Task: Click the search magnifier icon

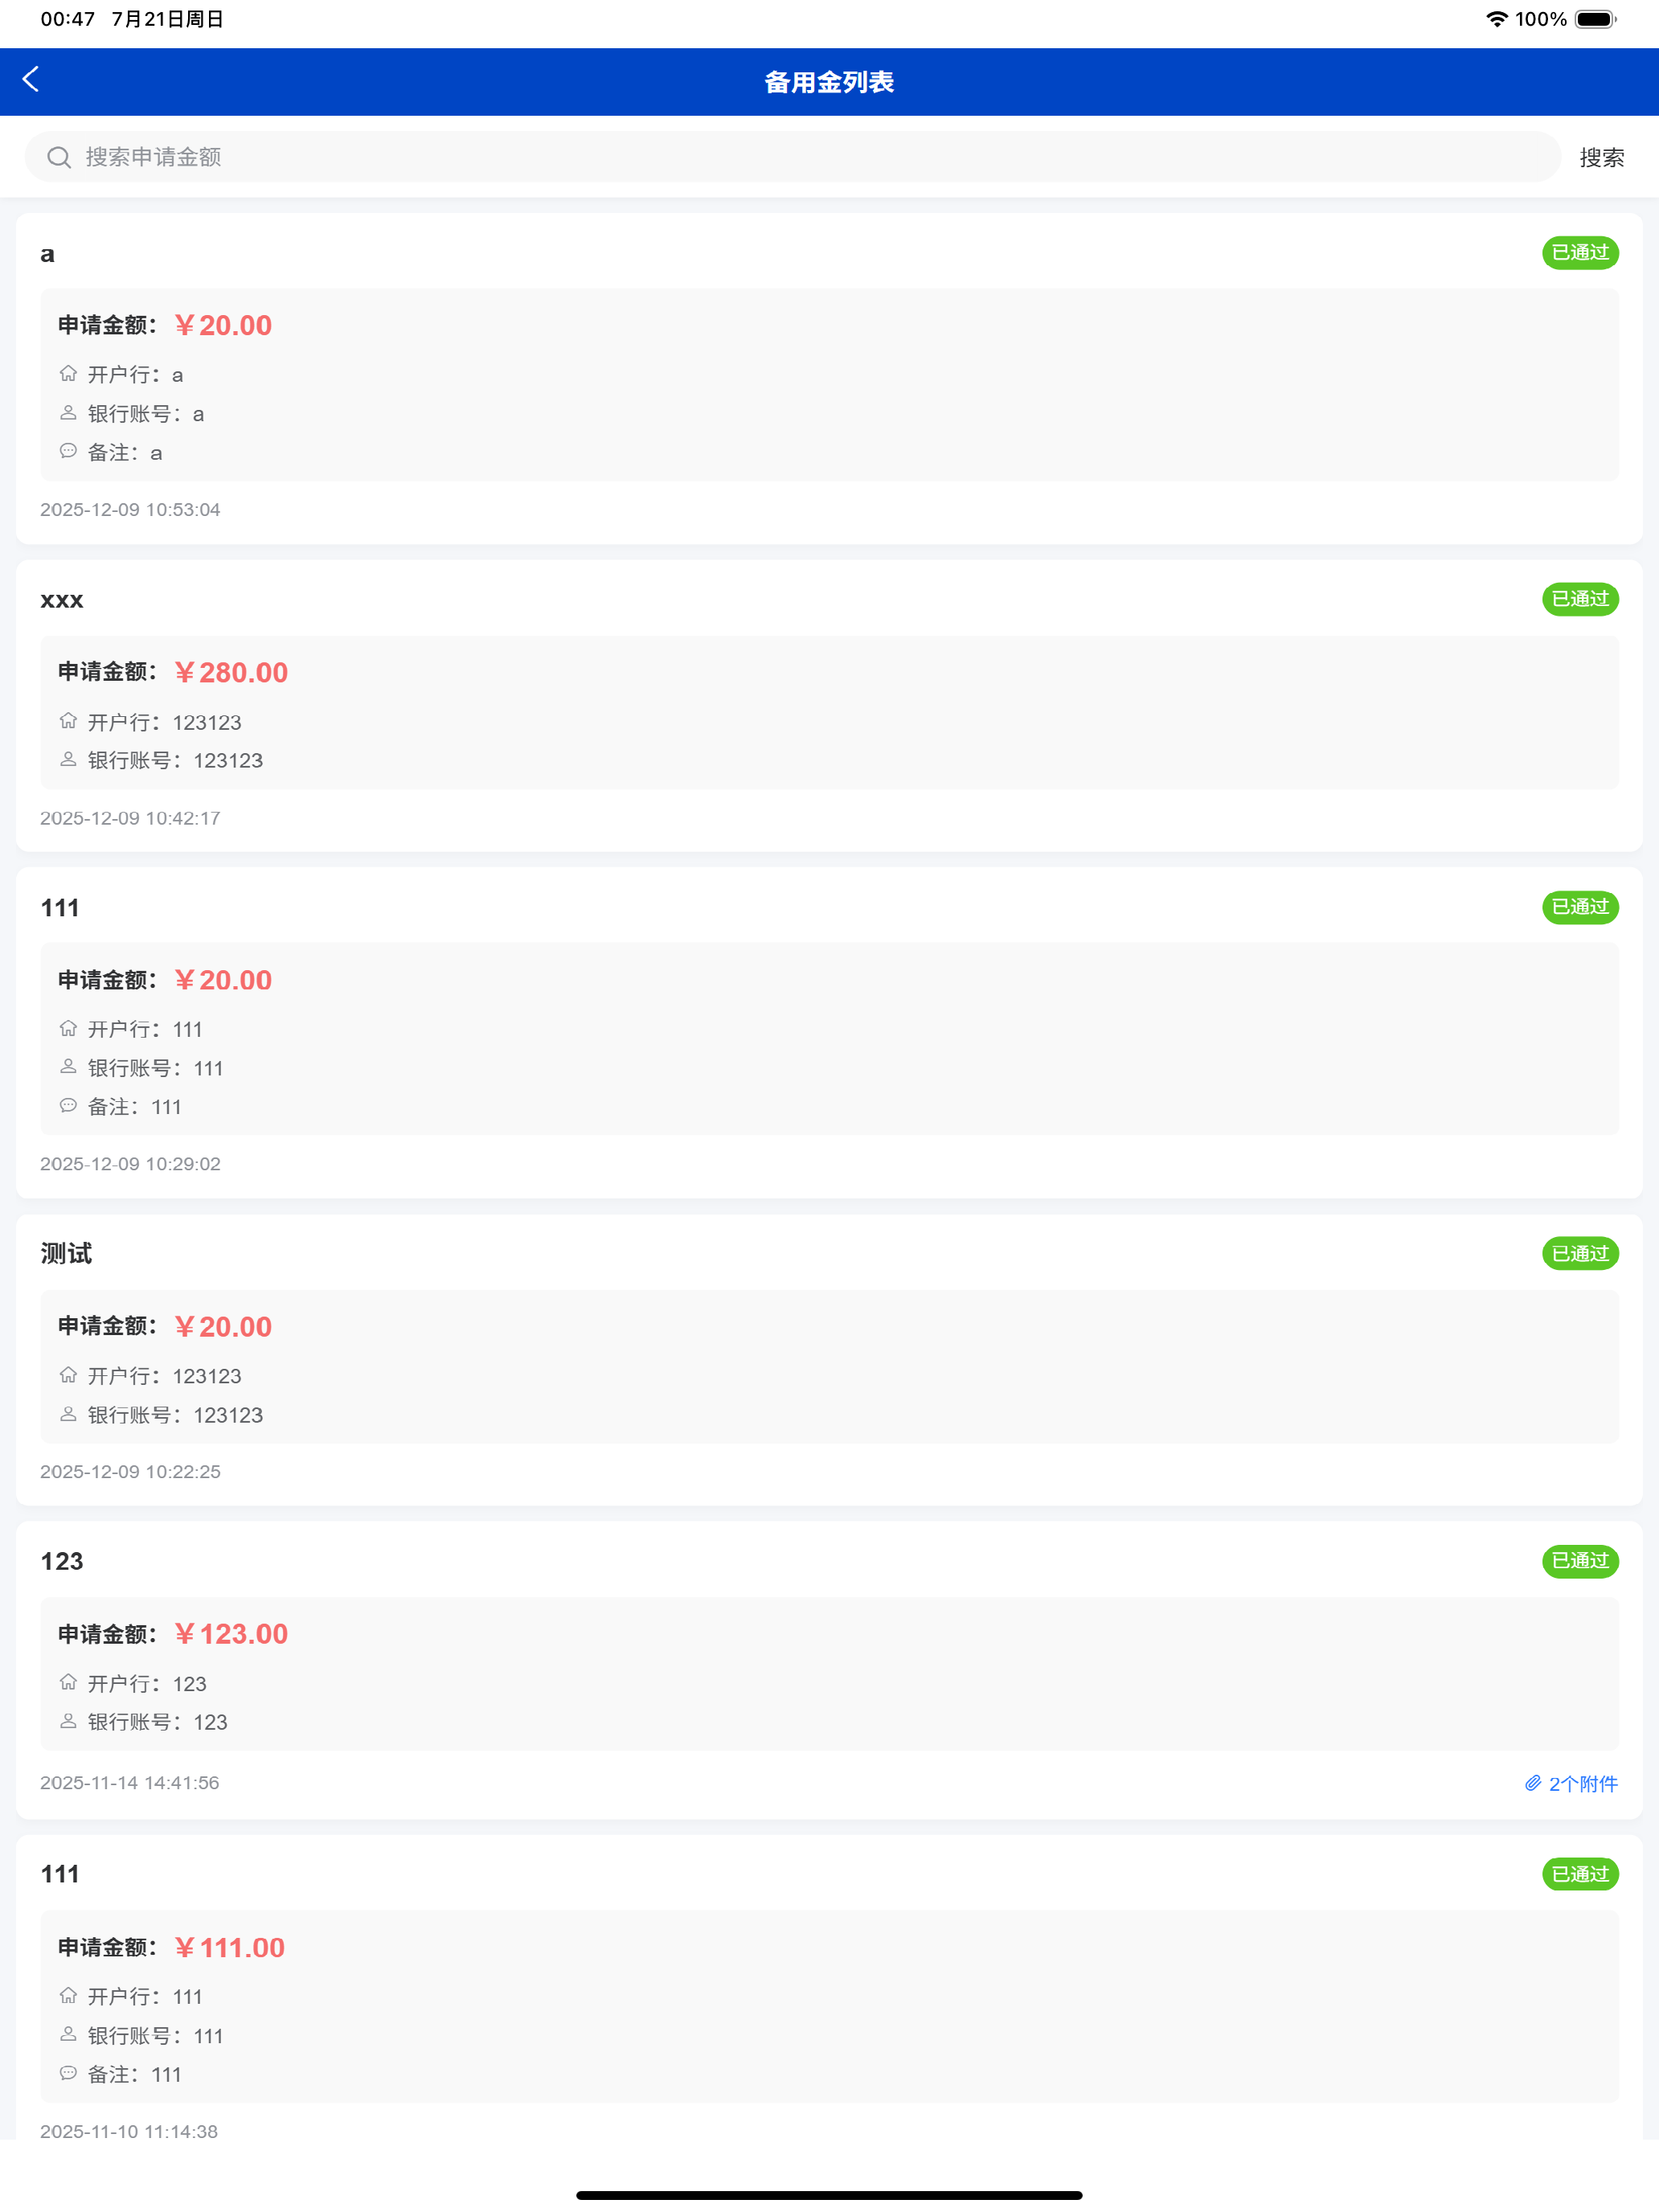Action: (x=59, y=157)
